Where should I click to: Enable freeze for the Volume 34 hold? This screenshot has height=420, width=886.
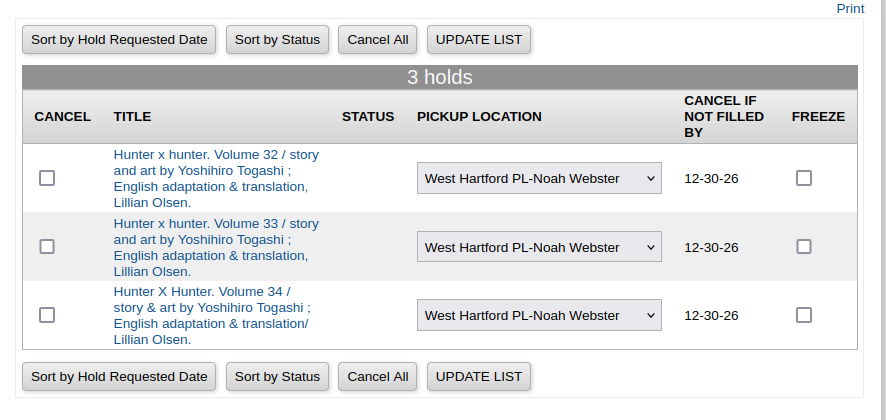coord(804,315)
